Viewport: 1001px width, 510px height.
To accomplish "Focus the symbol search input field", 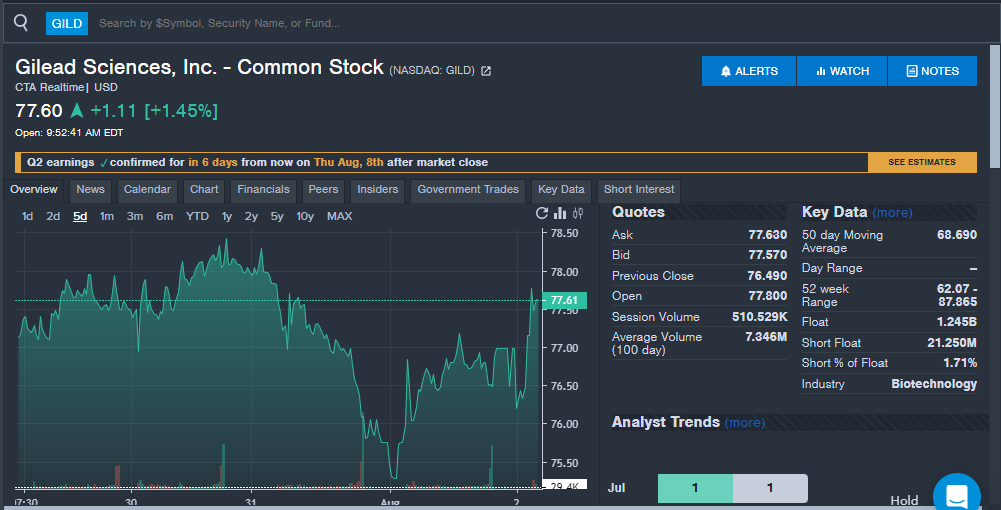I will (x=543, y=24).
